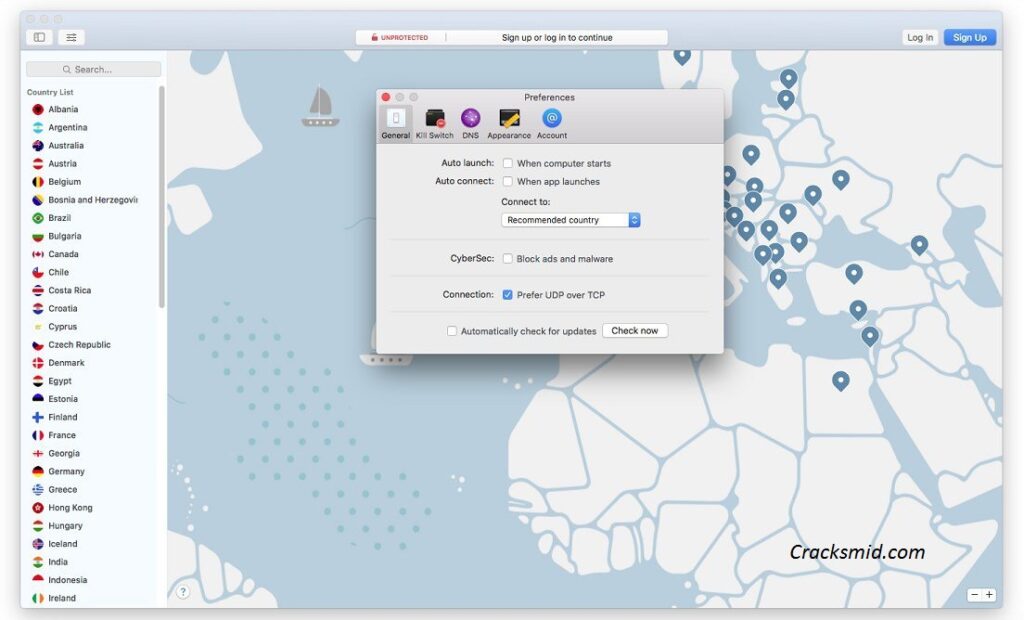This screenshot has height=620, width=1024.
Task: Click the Greece flag icon
Action: coord(38,489)
